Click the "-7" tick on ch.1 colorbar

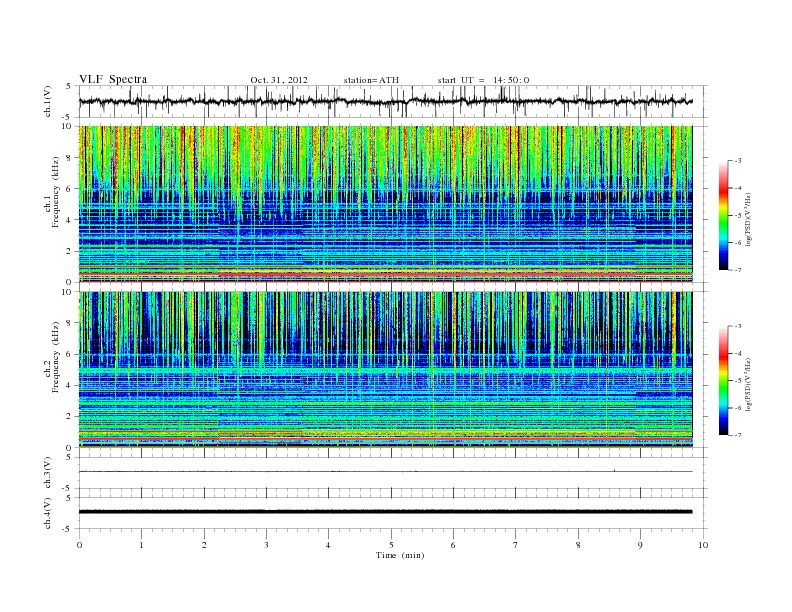[x=738, y=270]
